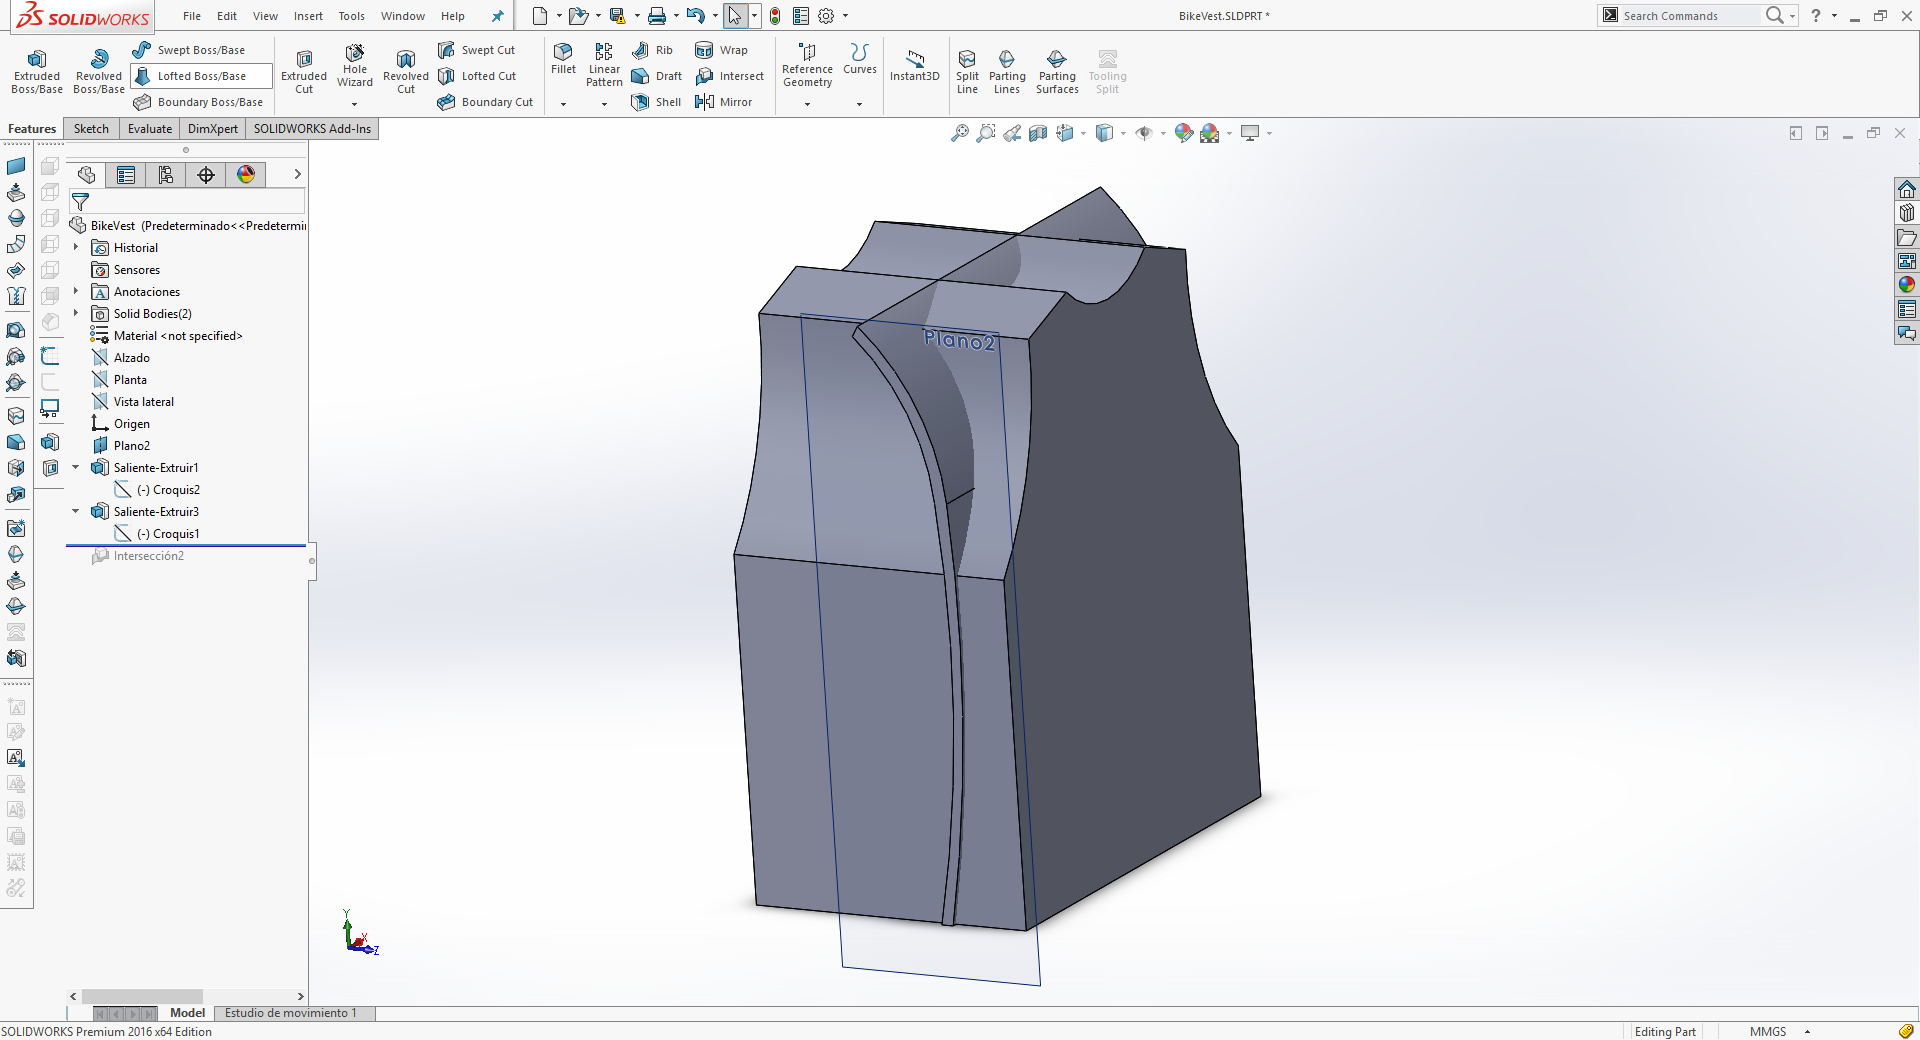This screenshot has height=1040, width=1920.
Task: Open the ConfigurationManager tab icon
Action: pos(166,175)
